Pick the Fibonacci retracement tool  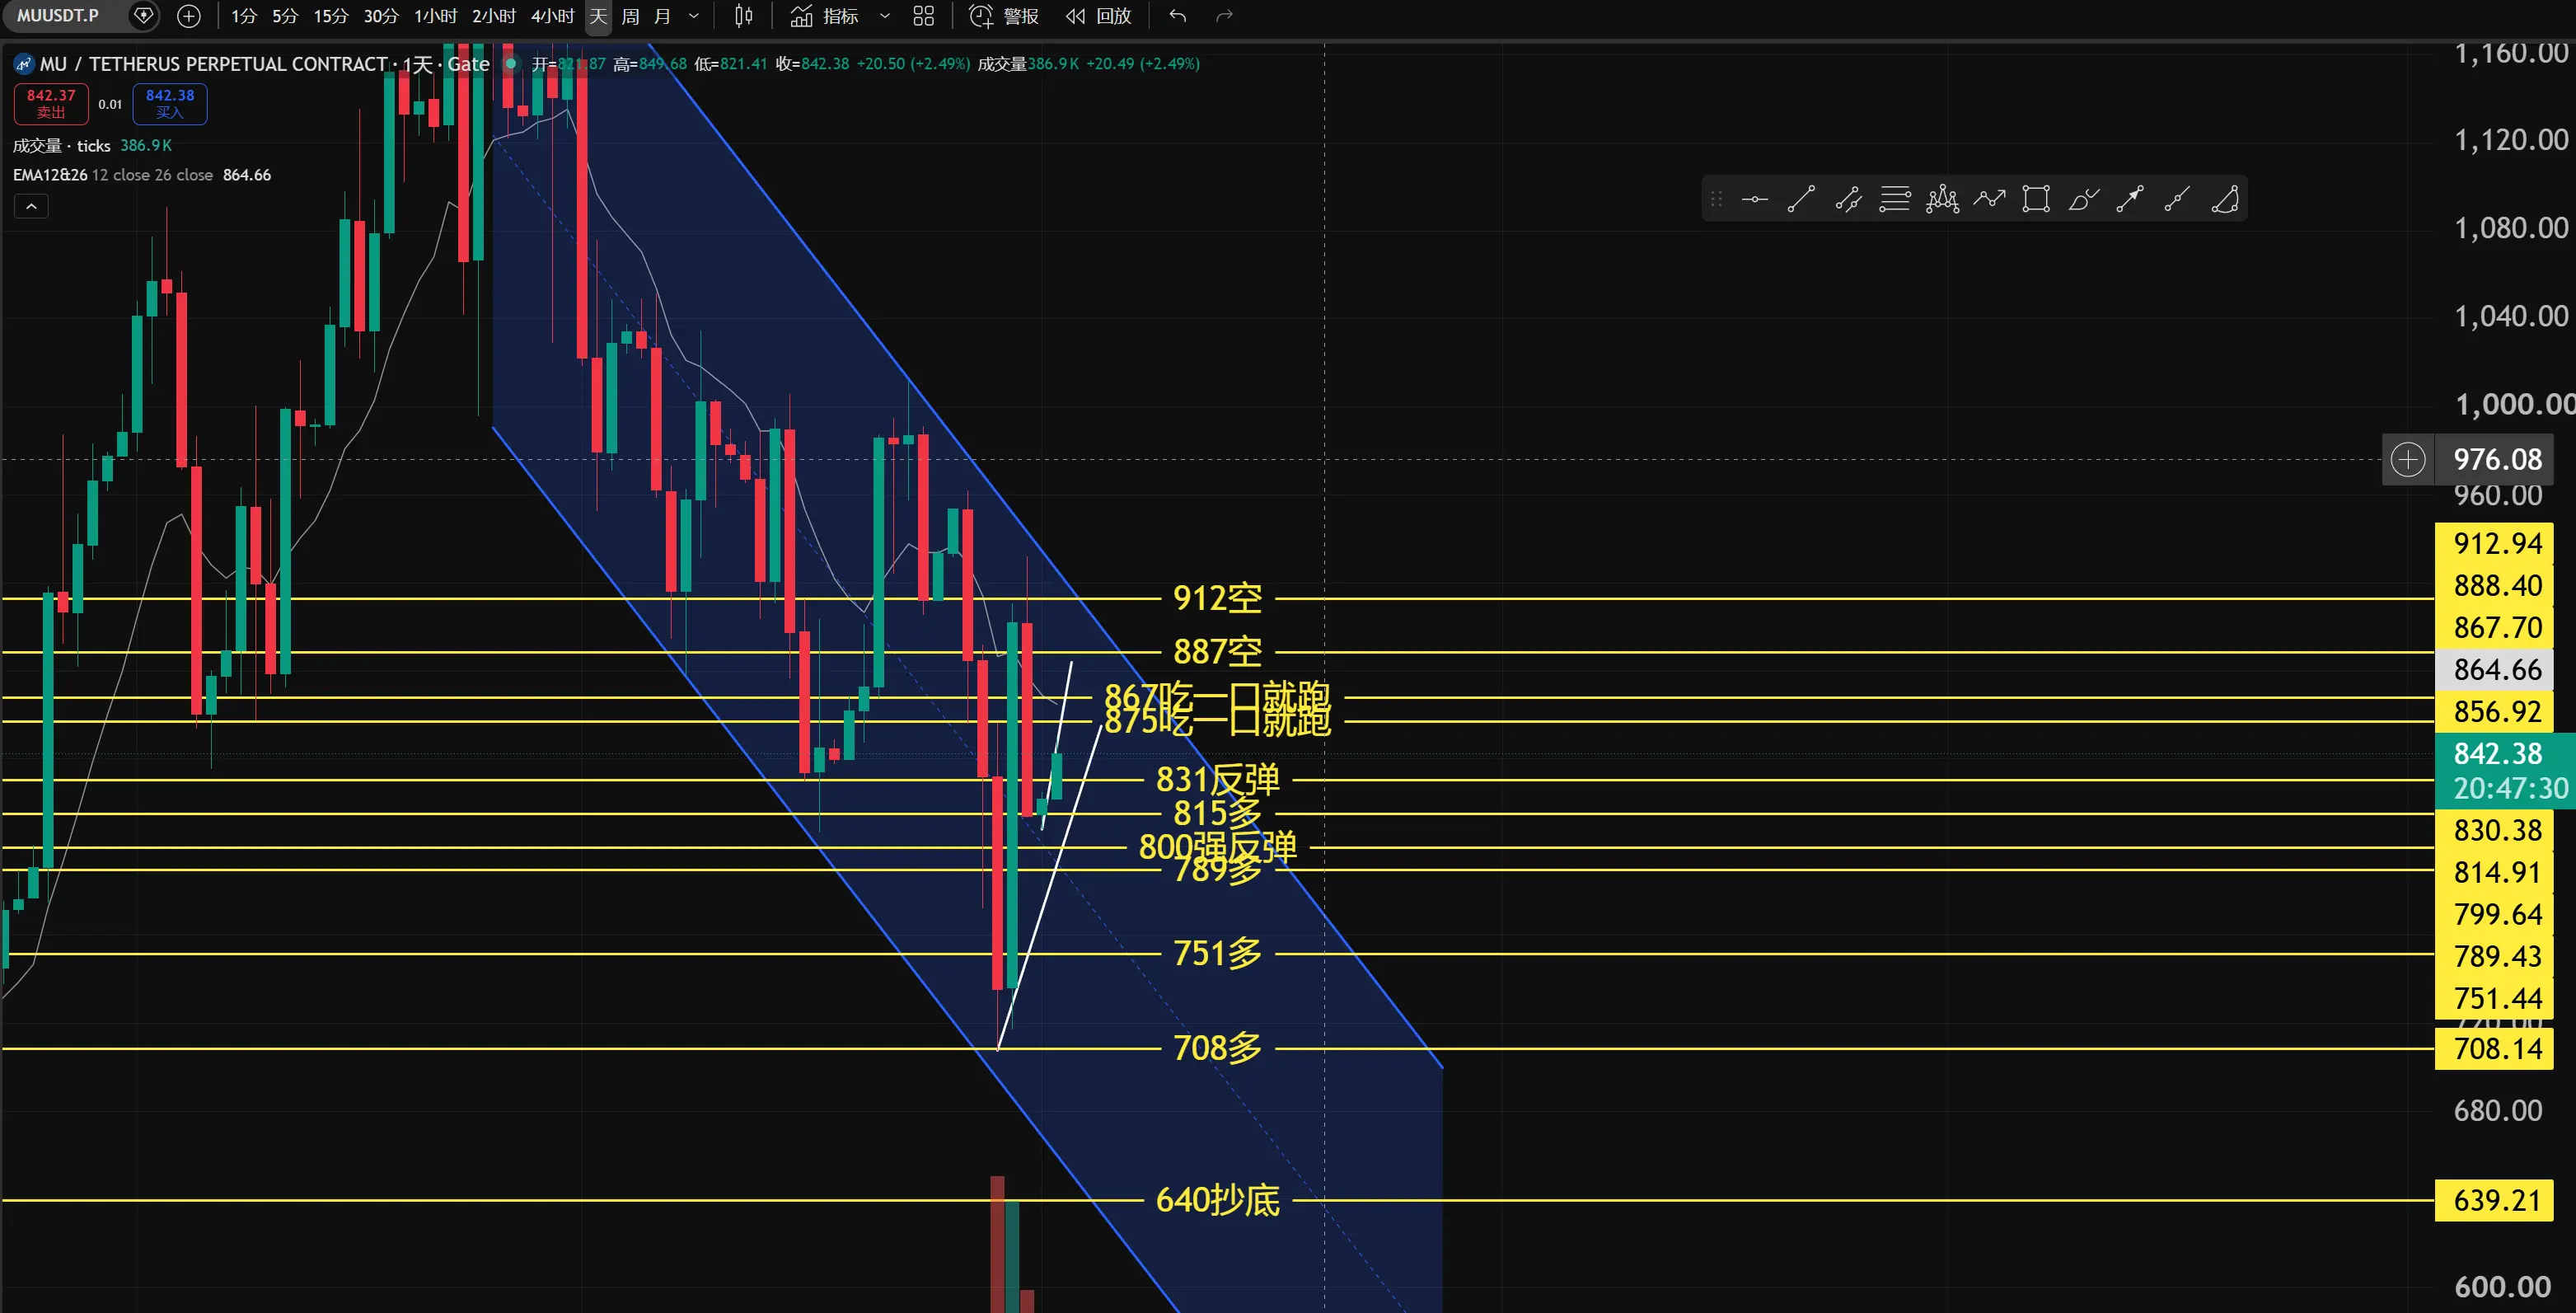coord(1895,200)
